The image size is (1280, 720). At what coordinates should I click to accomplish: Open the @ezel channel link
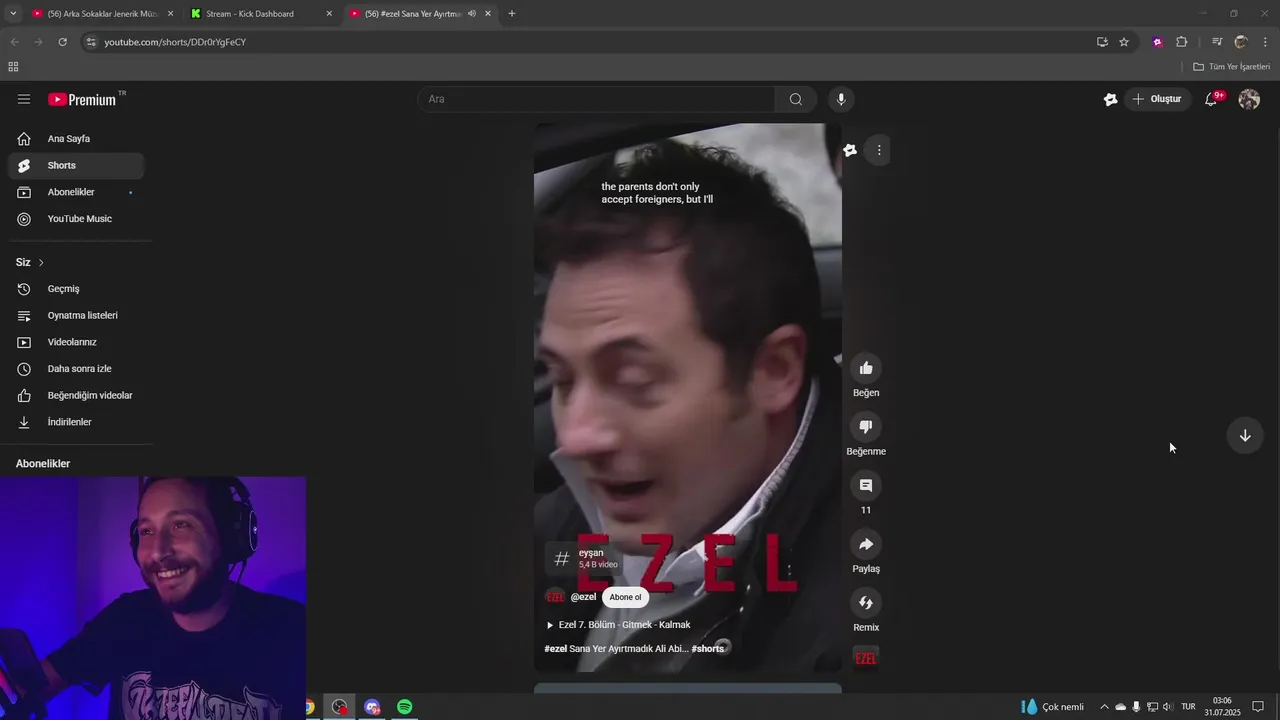tap(583, 597)
